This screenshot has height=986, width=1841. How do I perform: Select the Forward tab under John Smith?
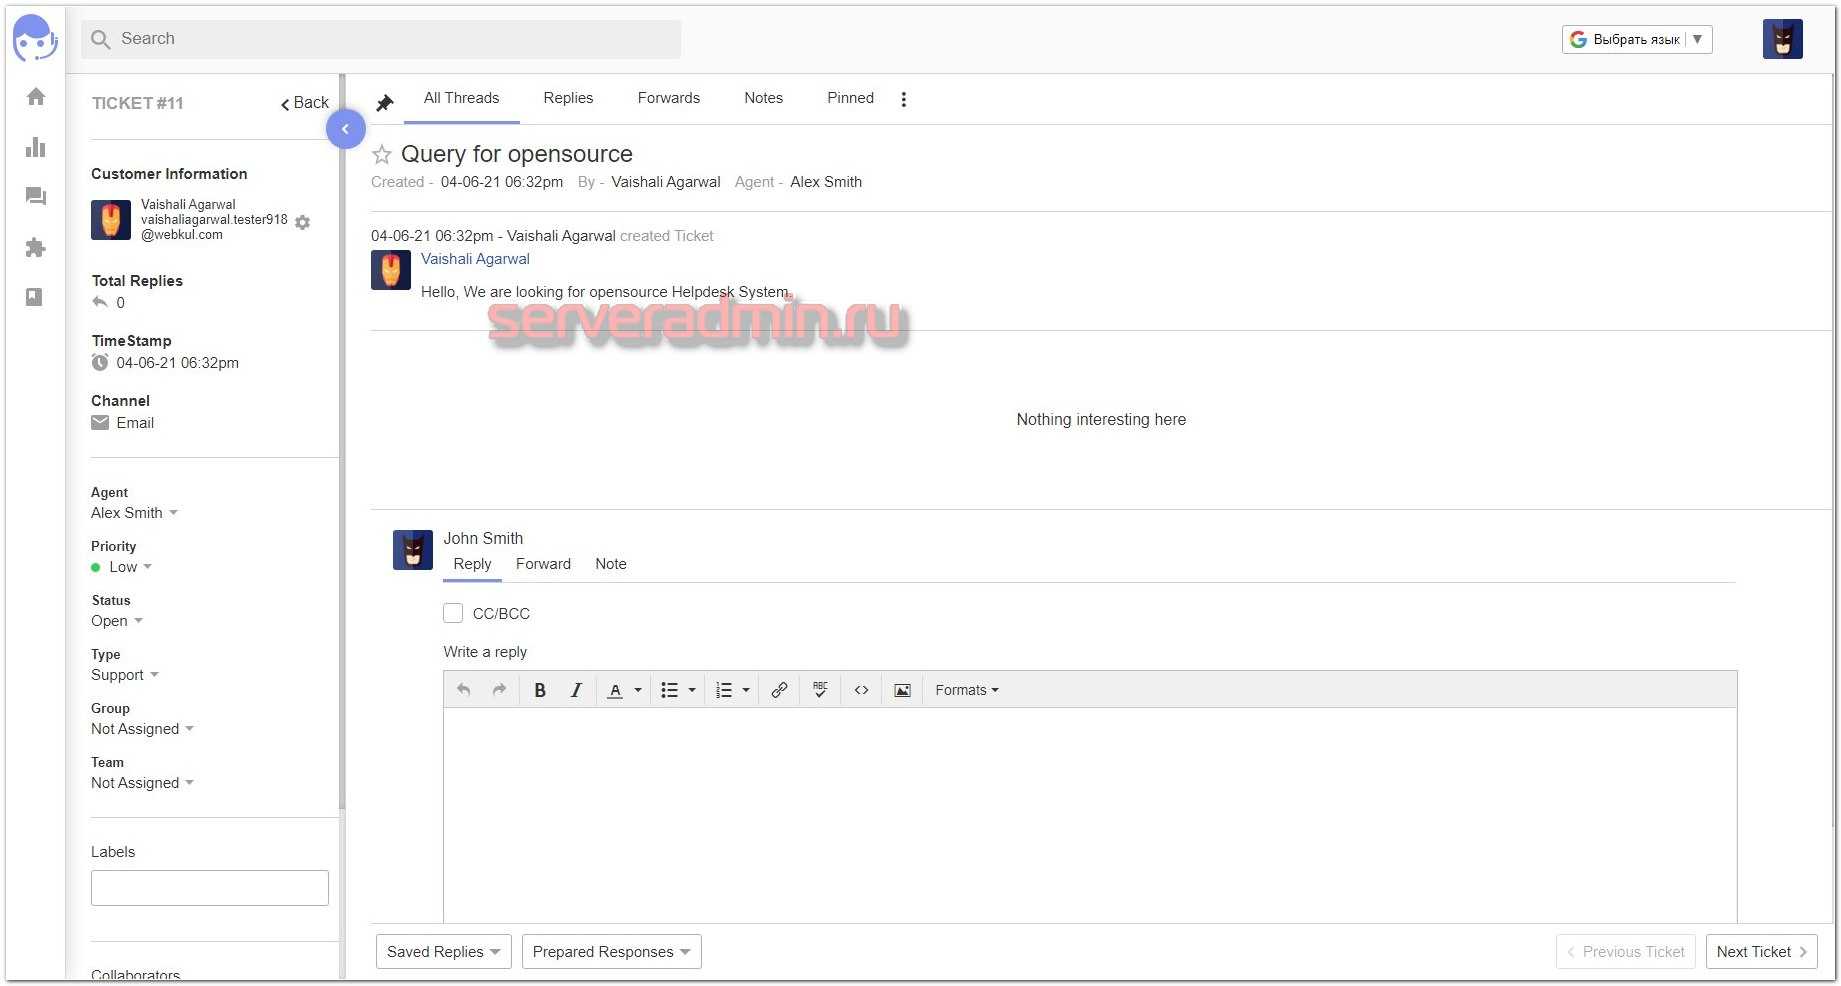pos(543,564)
